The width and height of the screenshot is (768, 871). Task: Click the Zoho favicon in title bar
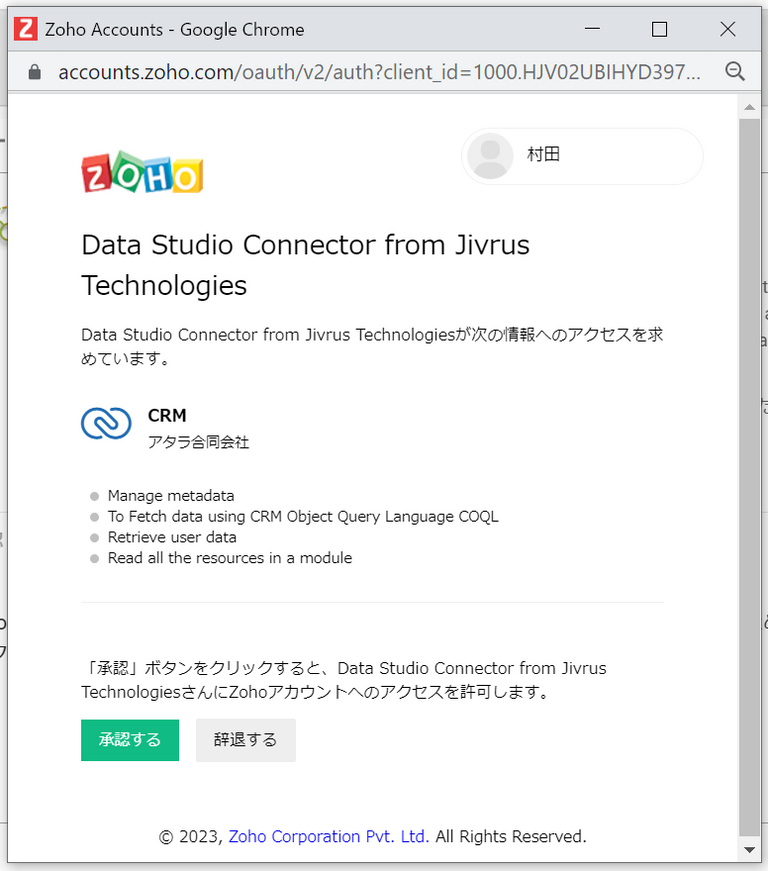(x=26, y=29)
